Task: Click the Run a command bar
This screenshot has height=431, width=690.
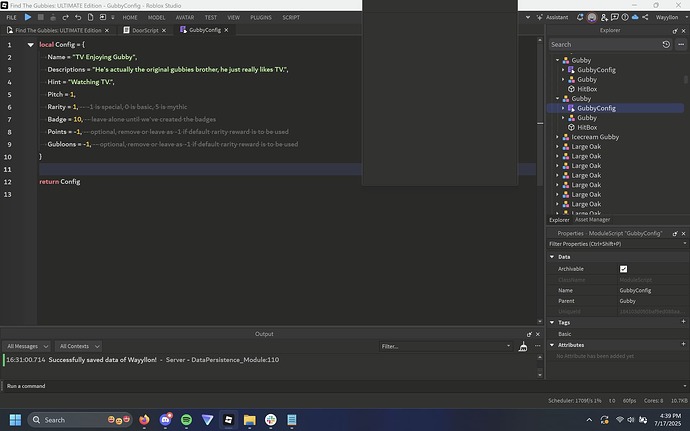Action: tap(343, 386)
